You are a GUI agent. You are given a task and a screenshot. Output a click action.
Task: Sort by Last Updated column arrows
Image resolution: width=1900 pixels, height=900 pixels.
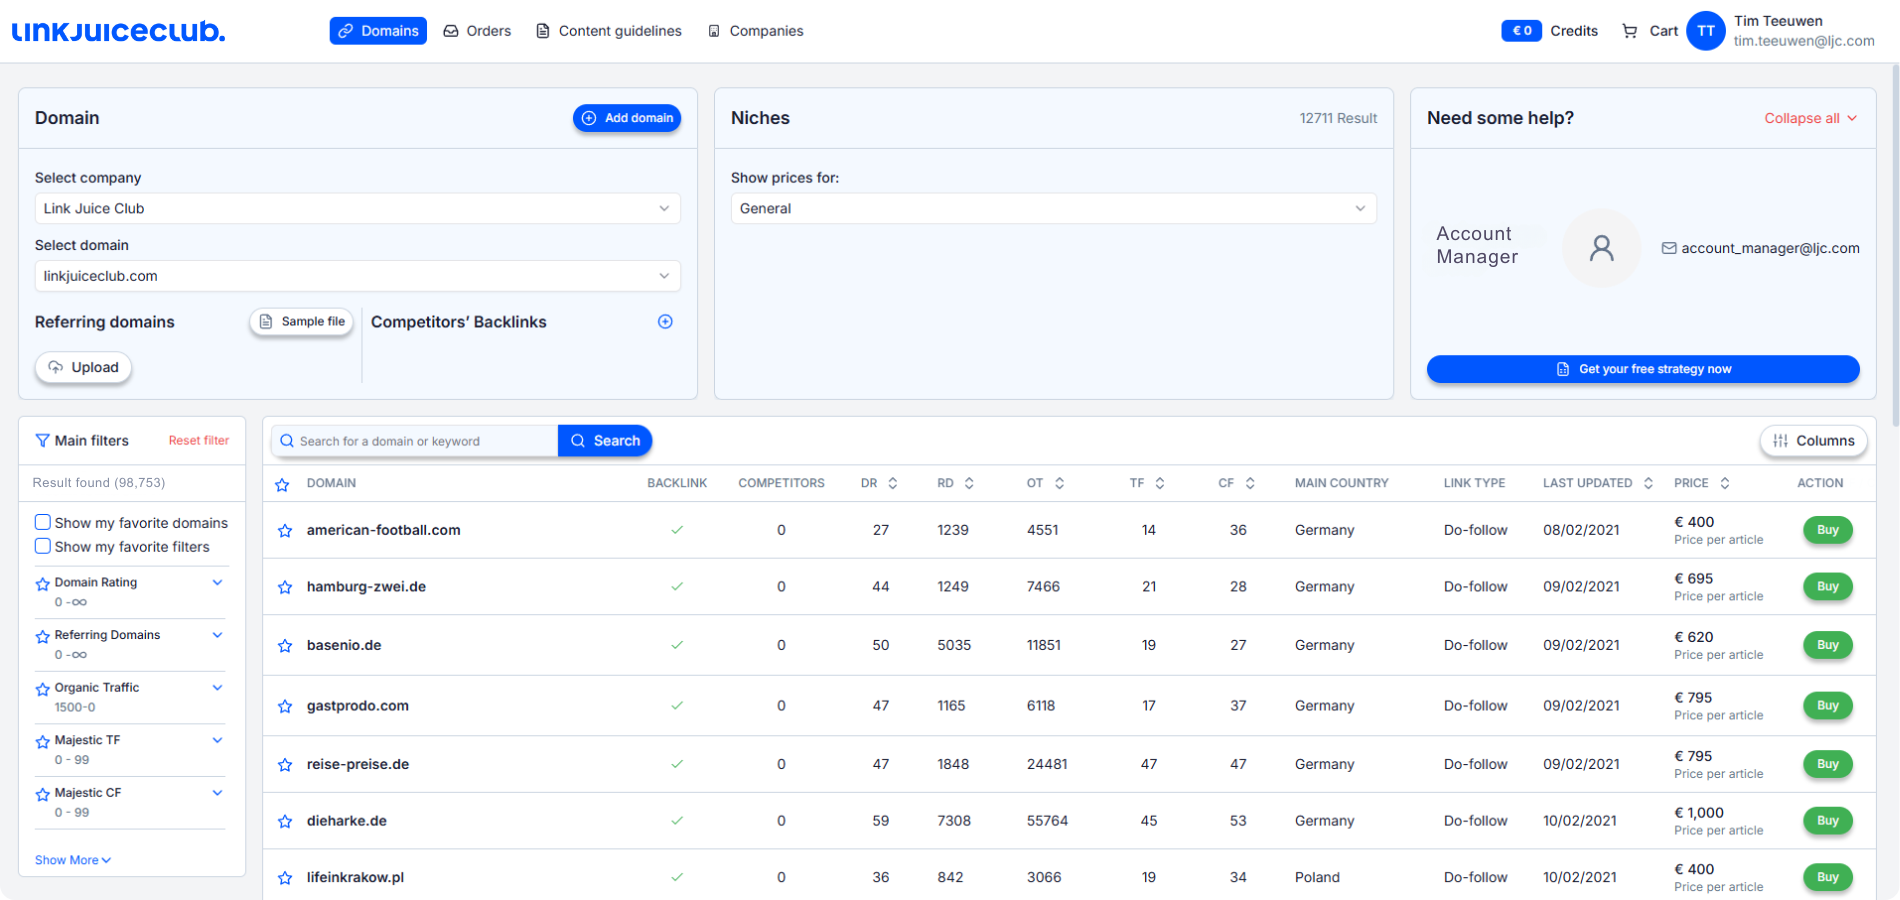pyautogui.click(x=1648, y=483)
